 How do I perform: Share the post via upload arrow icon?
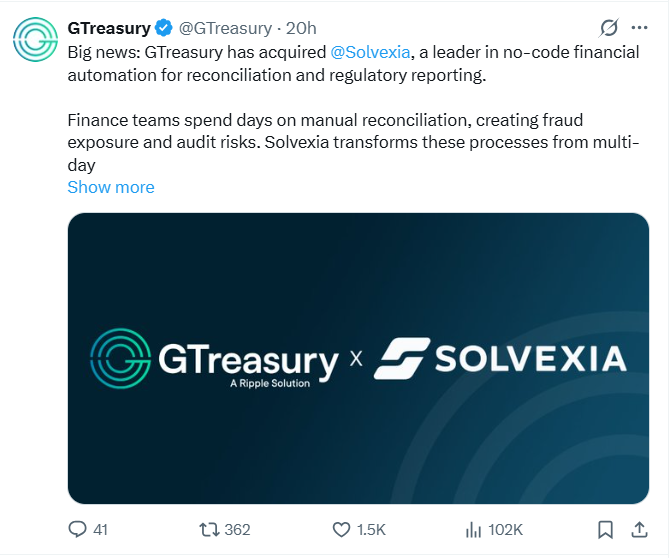(x=639, y=529)
